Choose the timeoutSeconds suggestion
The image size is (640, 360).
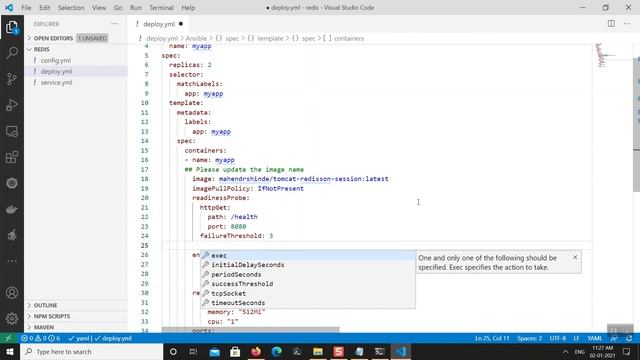tap(308, 303)
